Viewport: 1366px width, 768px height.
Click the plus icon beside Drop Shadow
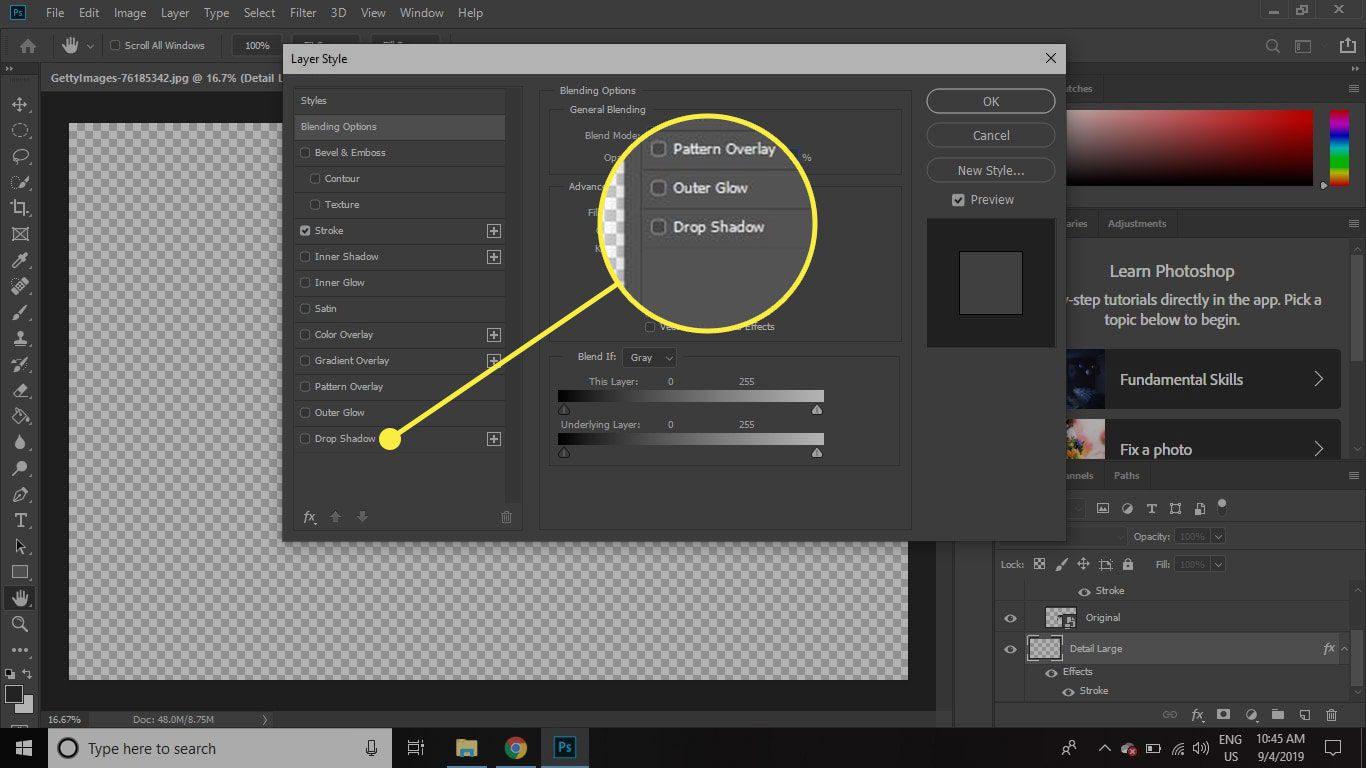click(x=493, y=439)
